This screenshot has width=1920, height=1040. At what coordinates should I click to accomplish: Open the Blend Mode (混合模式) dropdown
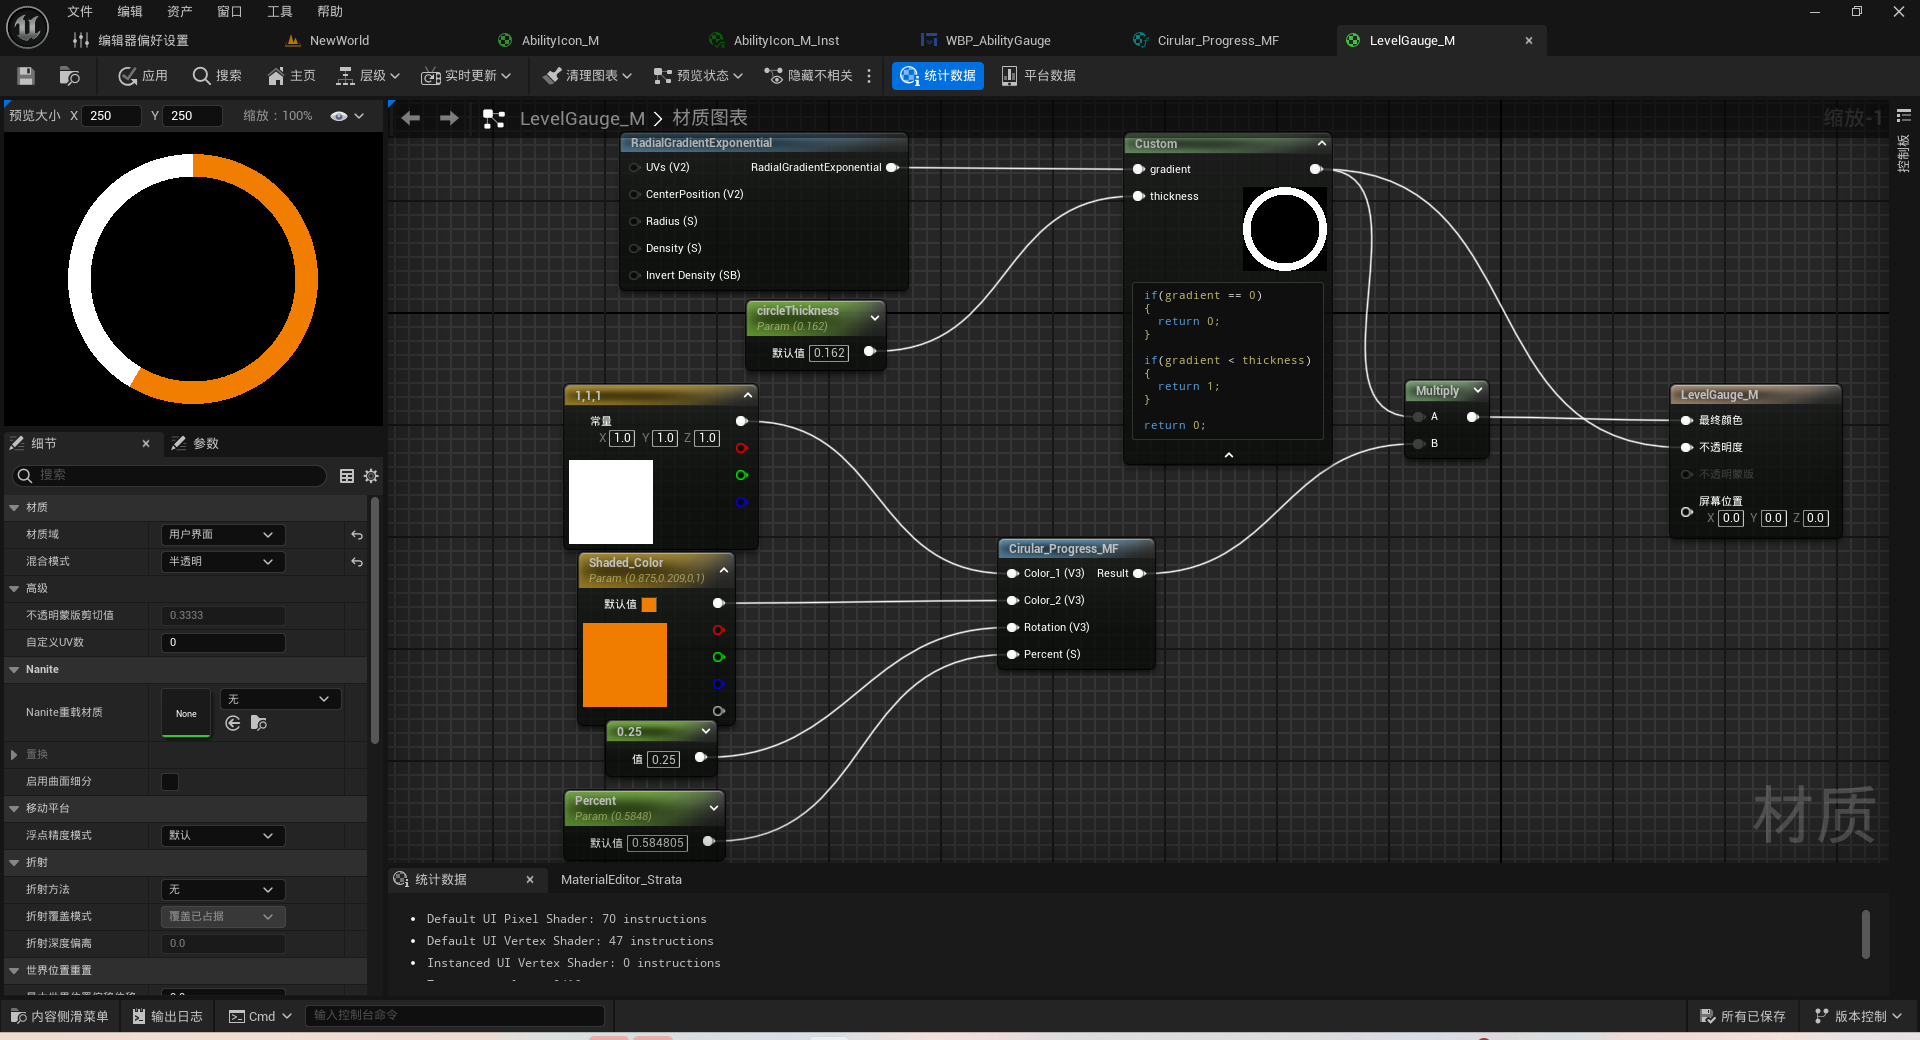coord(223,562)
